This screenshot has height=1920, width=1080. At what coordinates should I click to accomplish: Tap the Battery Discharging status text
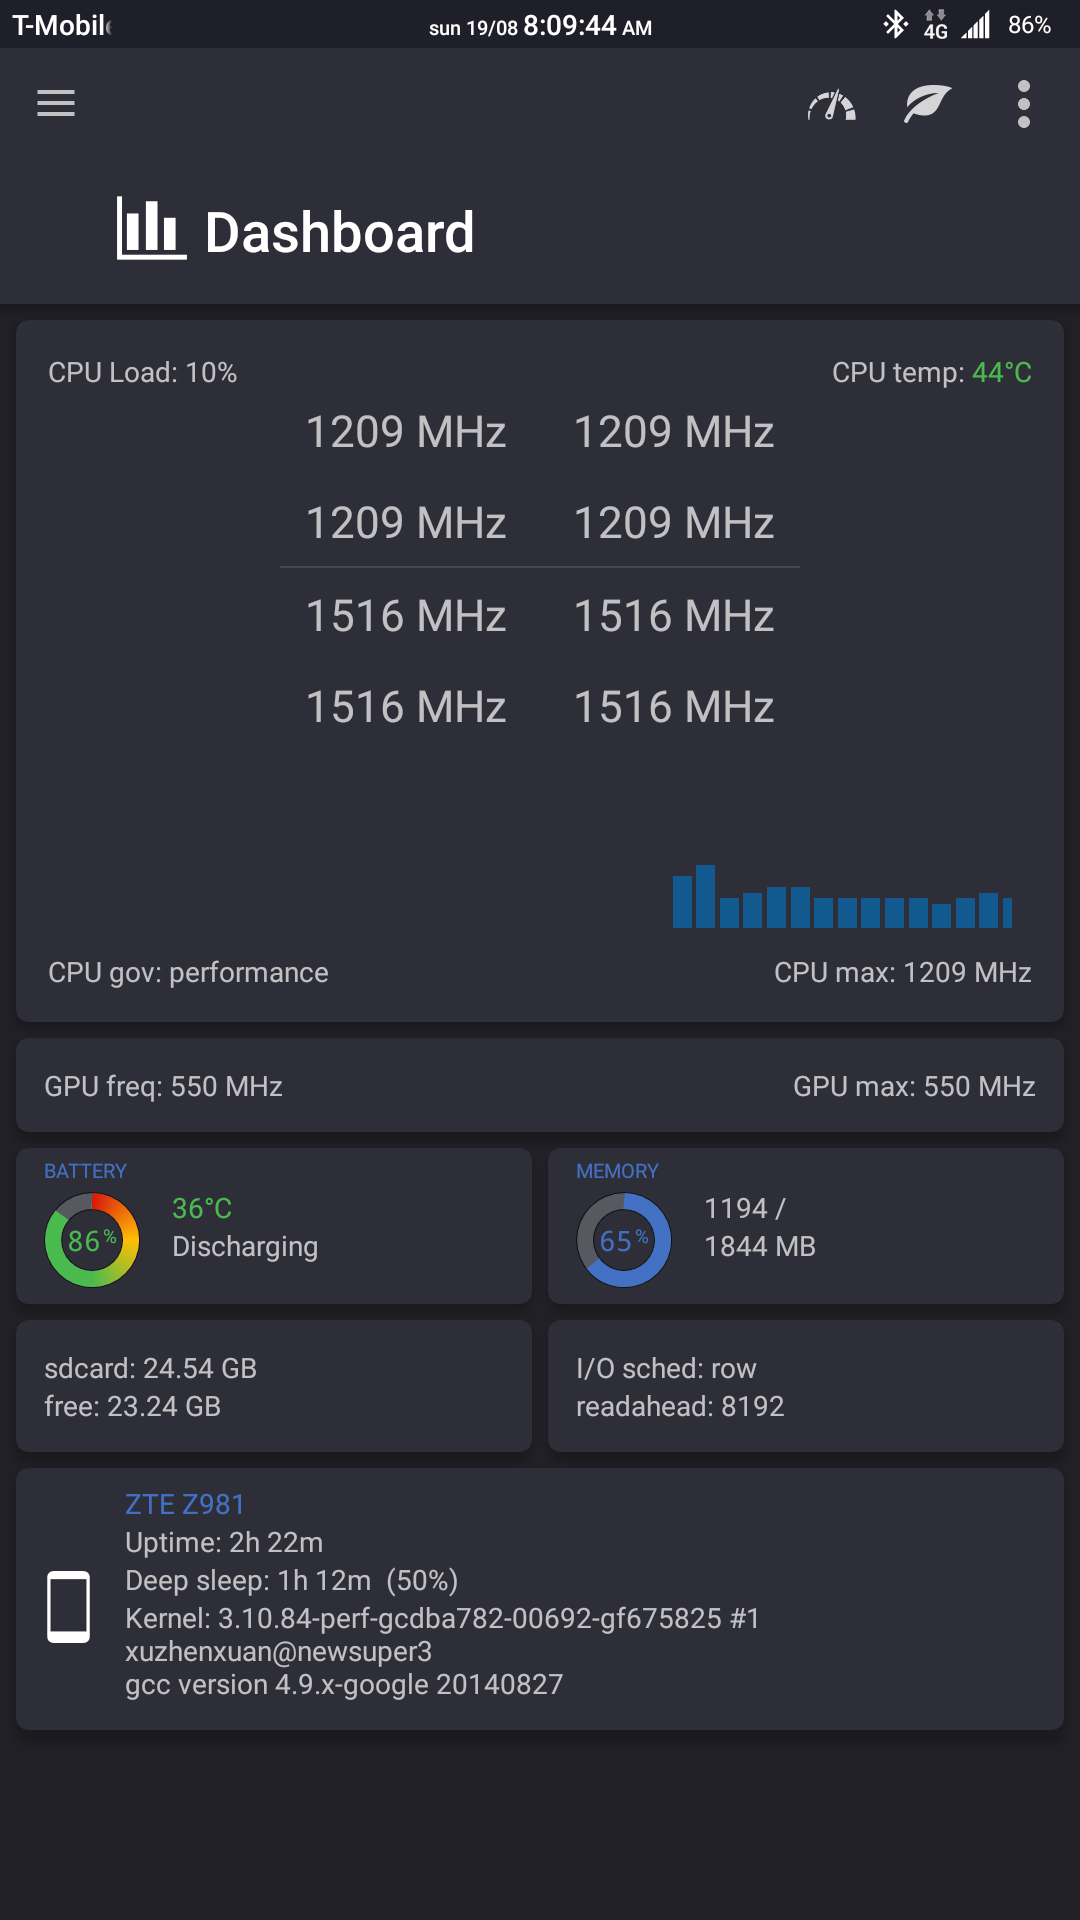245,1247
